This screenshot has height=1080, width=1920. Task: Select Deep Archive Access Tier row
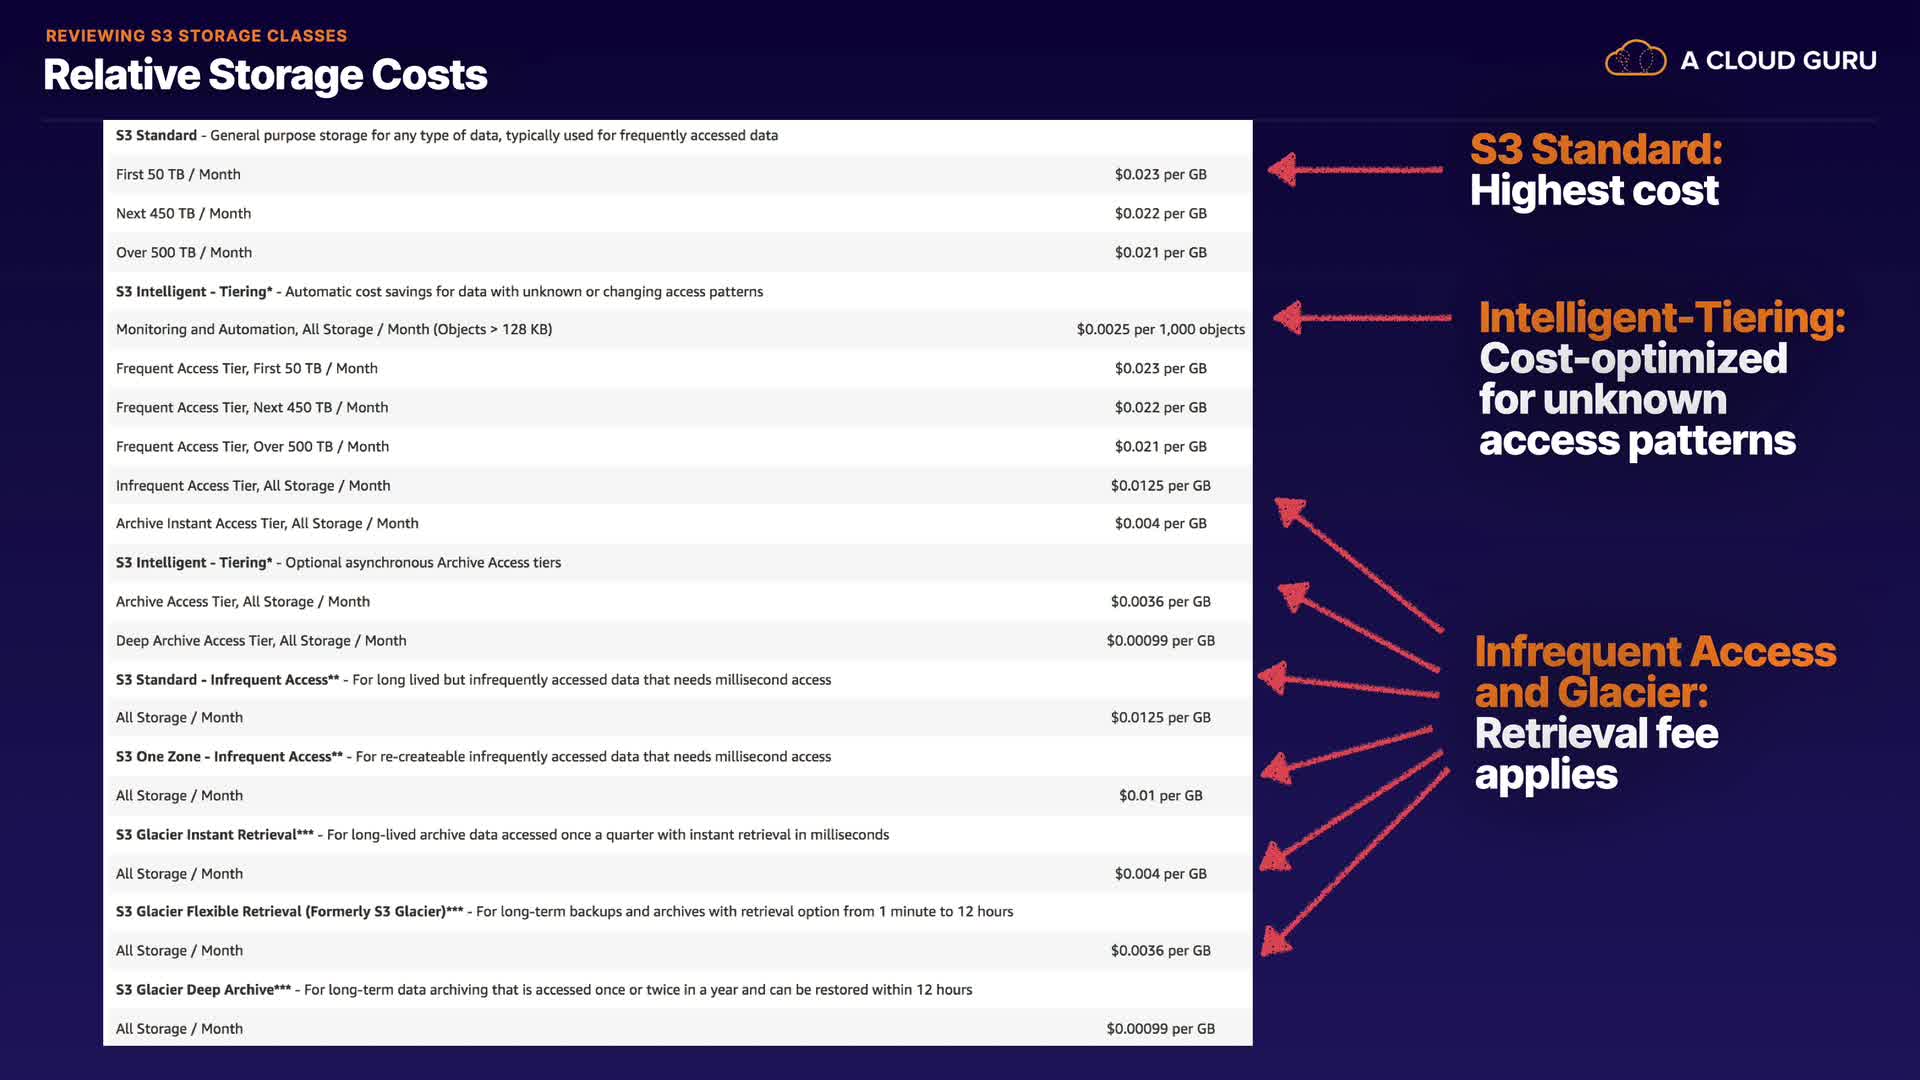(261, 640)
